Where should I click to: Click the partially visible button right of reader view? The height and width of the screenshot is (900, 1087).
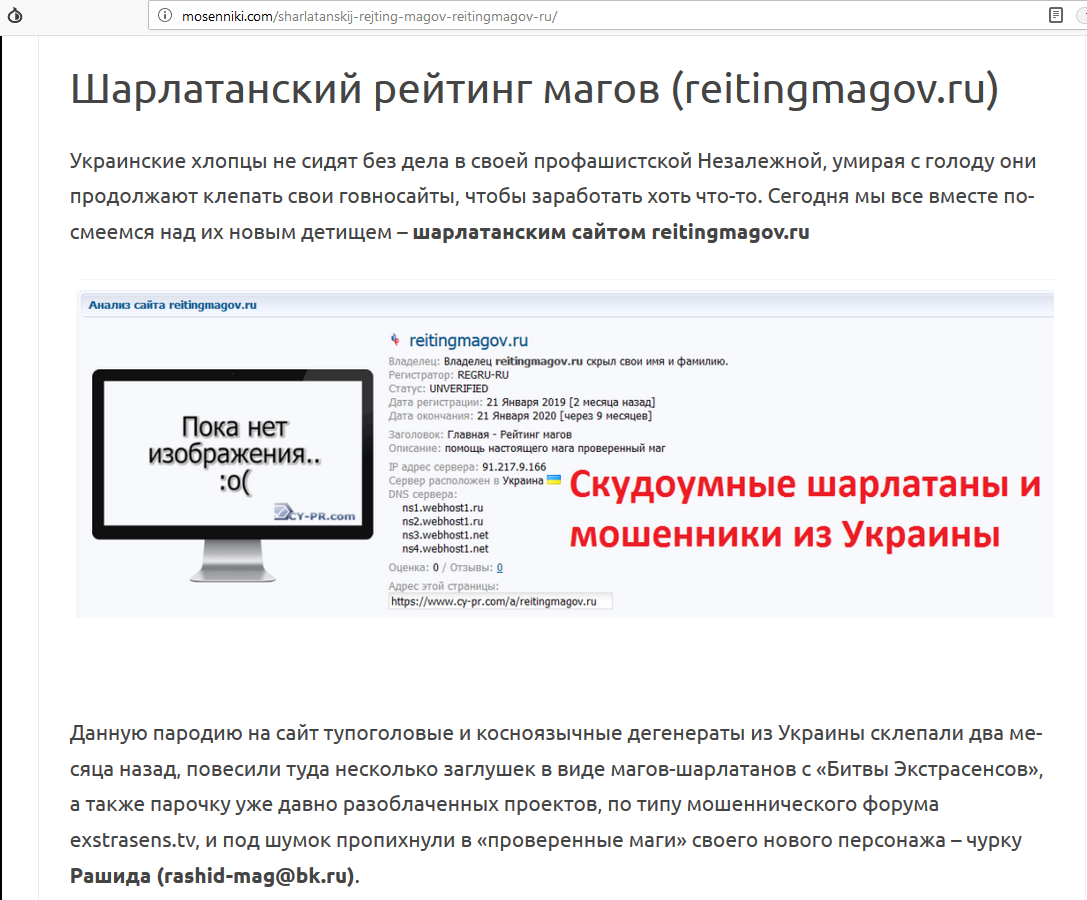1082,16
